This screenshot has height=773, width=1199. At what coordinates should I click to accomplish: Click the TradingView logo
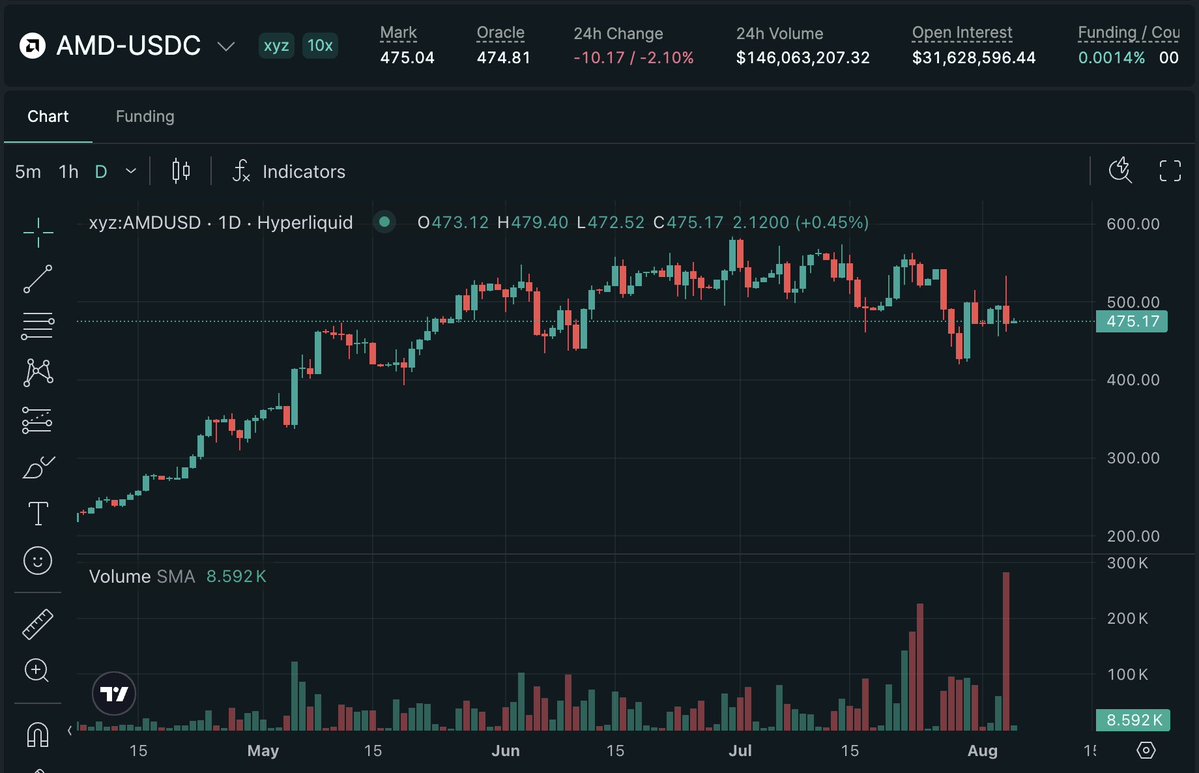[x=114, y=693]
